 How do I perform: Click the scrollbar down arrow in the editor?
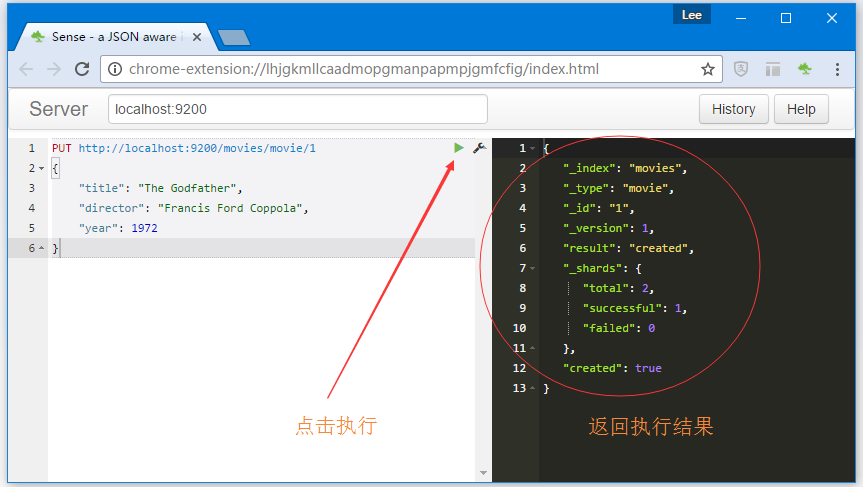tap(483, 473)
